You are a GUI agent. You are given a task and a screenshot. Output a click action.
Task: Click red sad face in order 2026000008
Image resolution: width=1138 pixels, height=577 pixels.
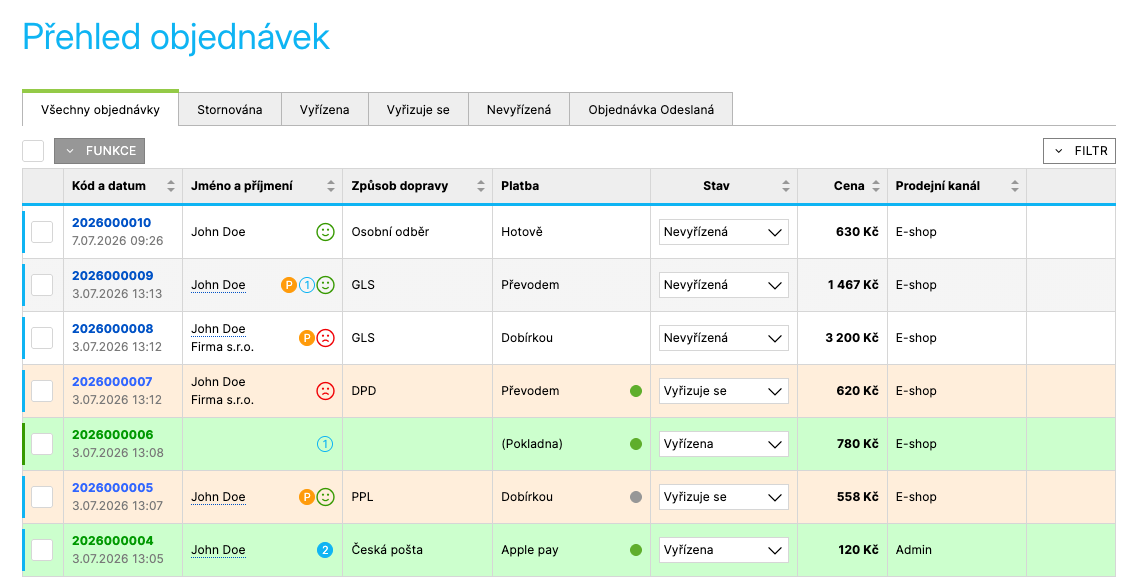(x=326, y=337)
